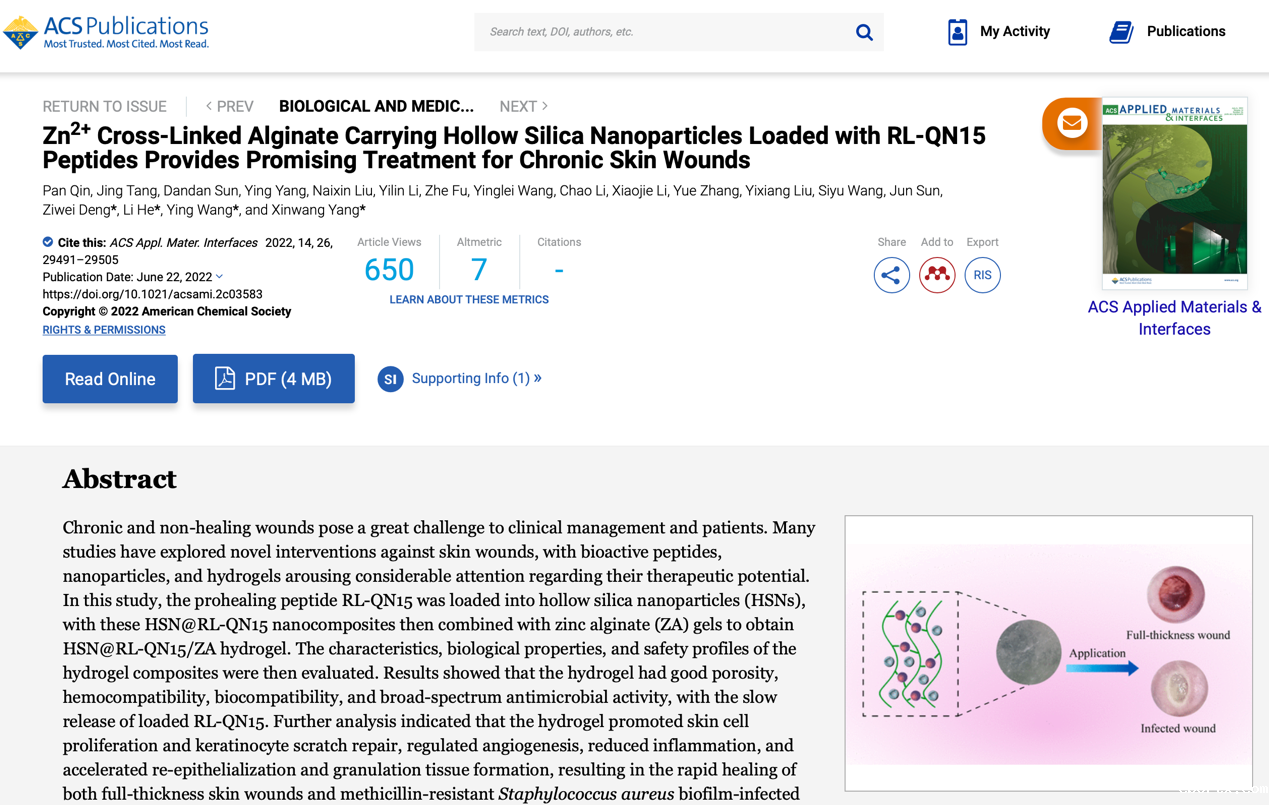
Task: Export citation with RIS icon
Action: (x=982, y=275)
